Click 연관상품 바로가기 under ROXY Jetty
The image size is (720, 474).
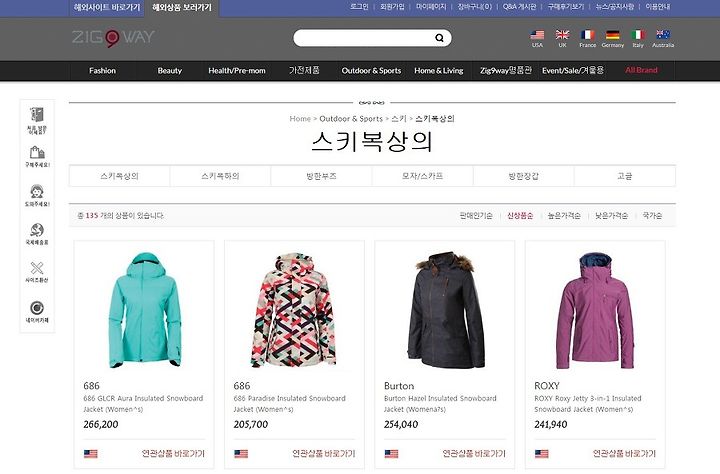tap(624, 454)
